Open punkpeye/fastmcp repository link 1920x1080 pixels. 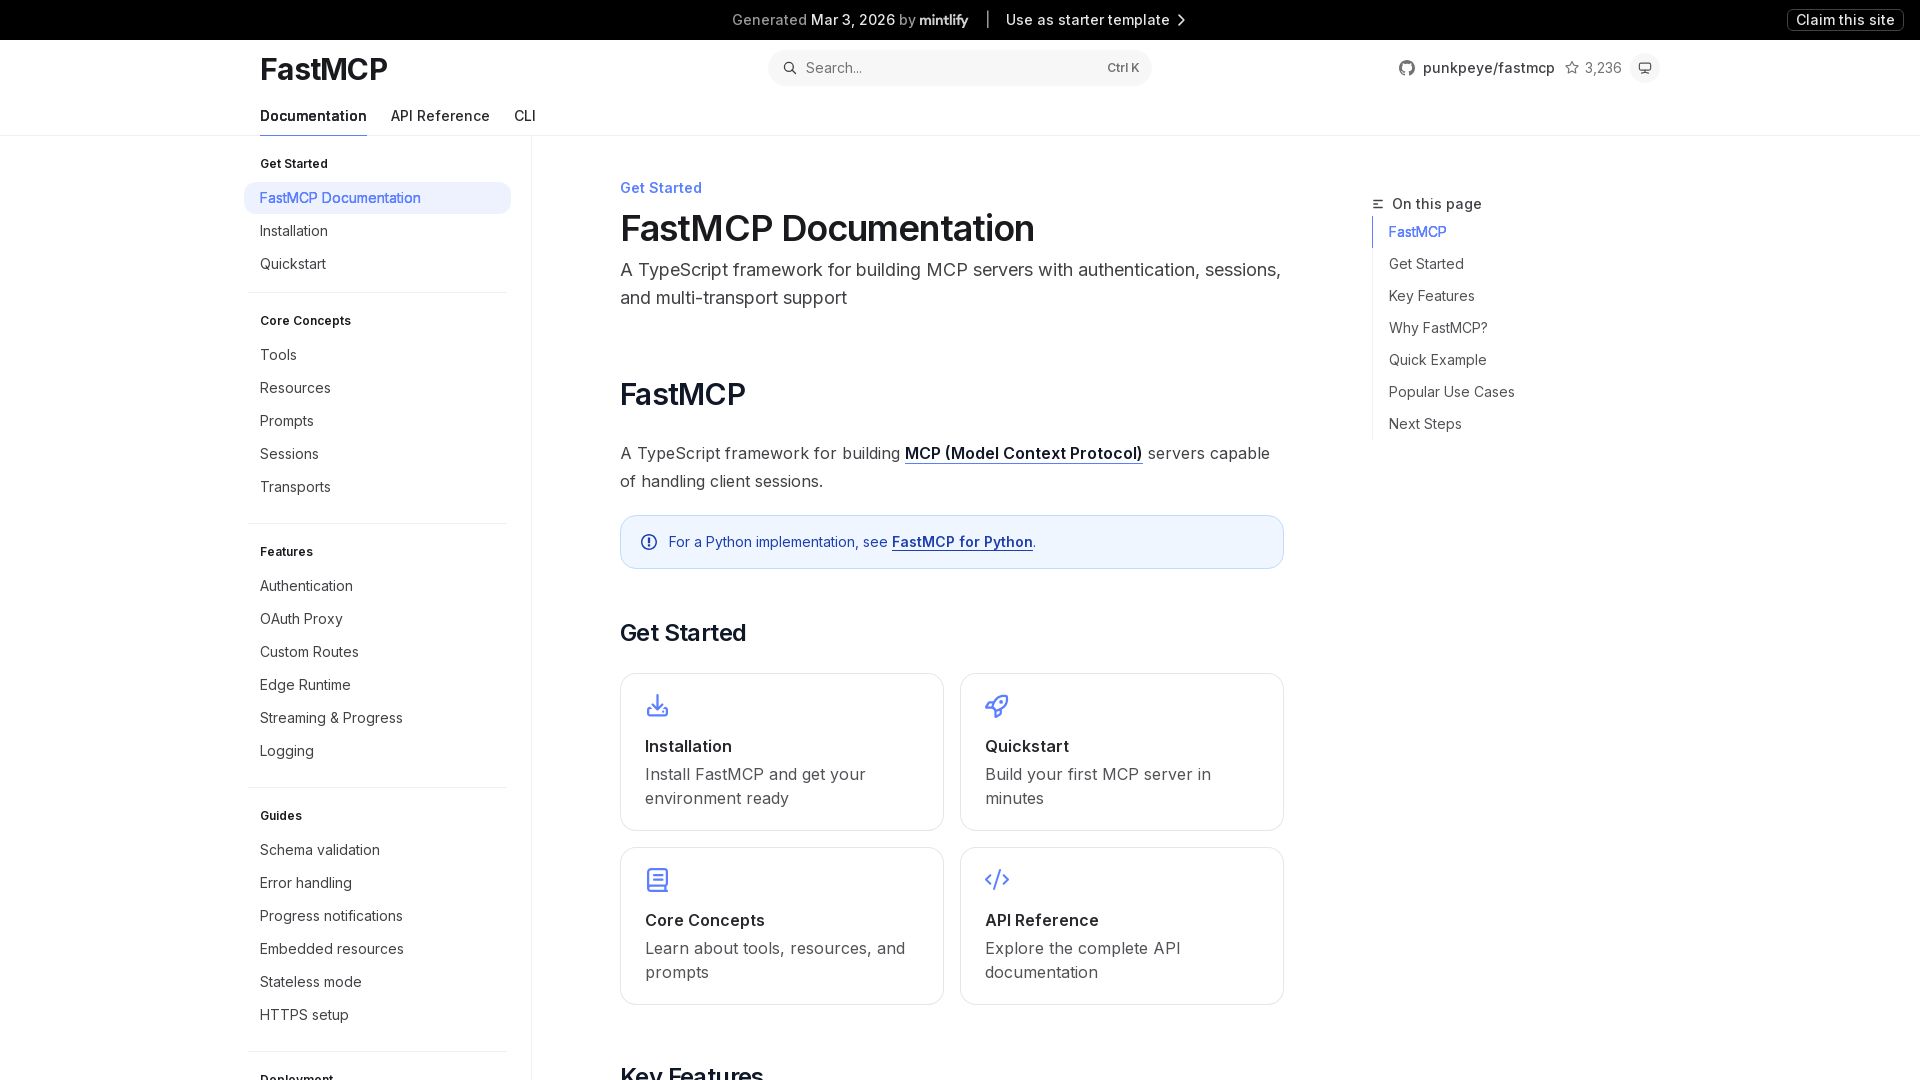coord(1488,68)
